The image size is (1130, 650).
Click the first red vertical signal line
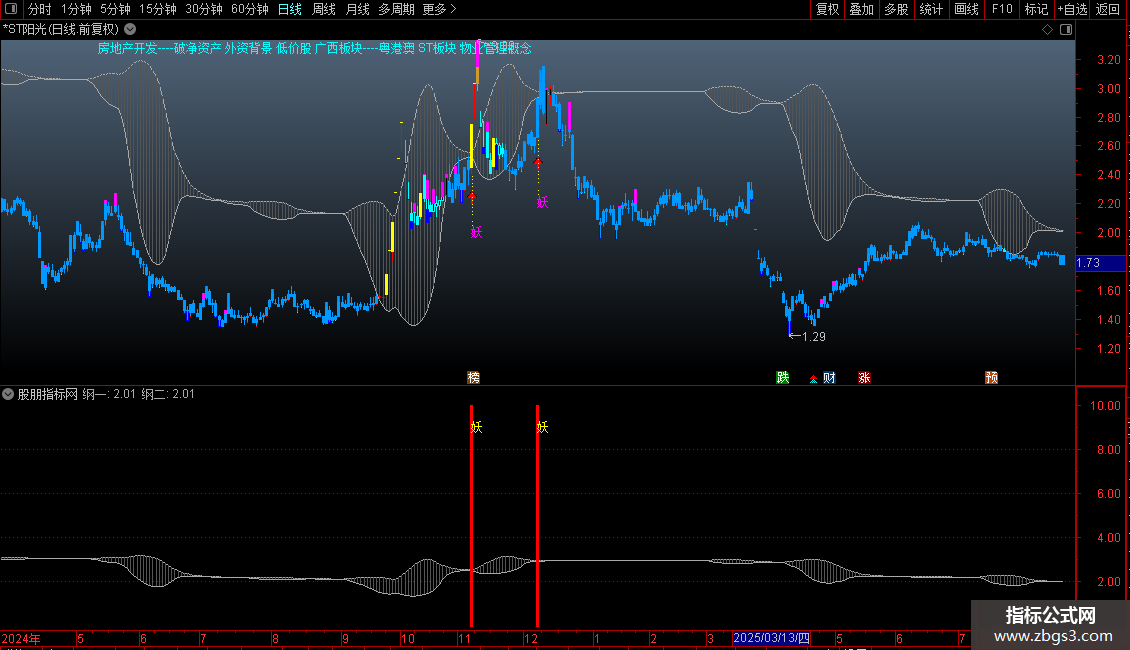tap(471, 516)
